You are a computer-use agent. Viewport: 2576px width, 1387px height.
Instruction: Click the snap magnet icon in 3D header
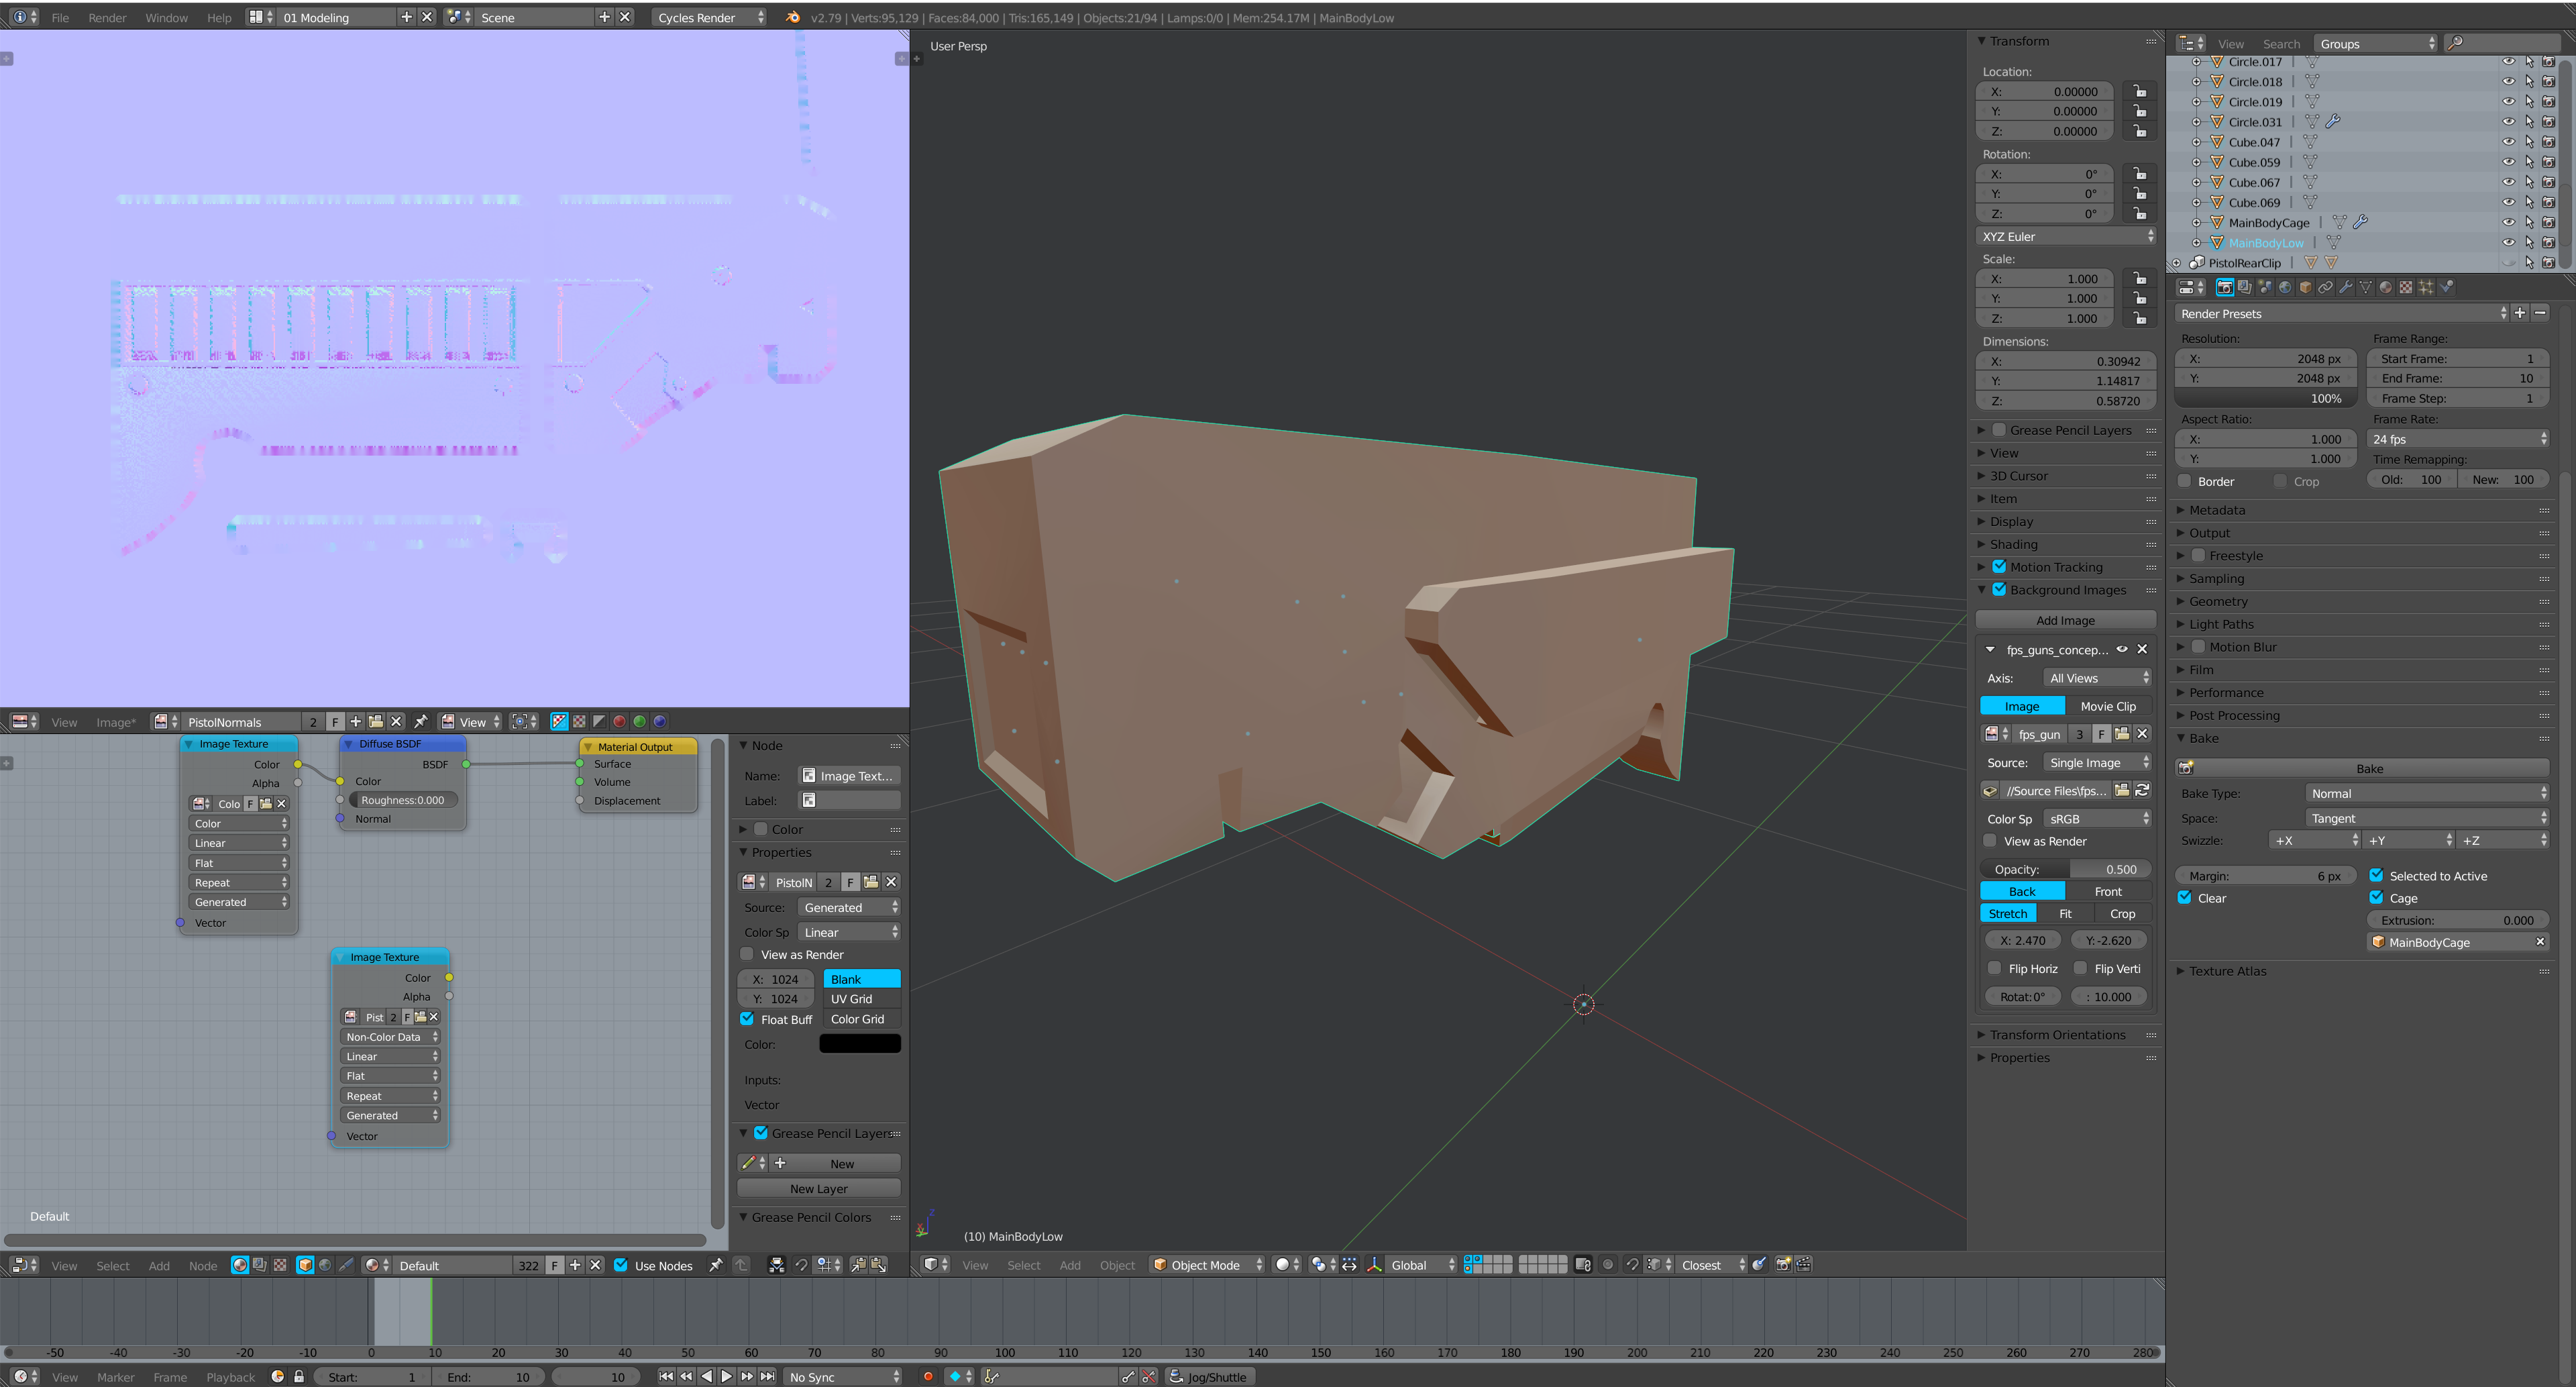point(1633,1265)
